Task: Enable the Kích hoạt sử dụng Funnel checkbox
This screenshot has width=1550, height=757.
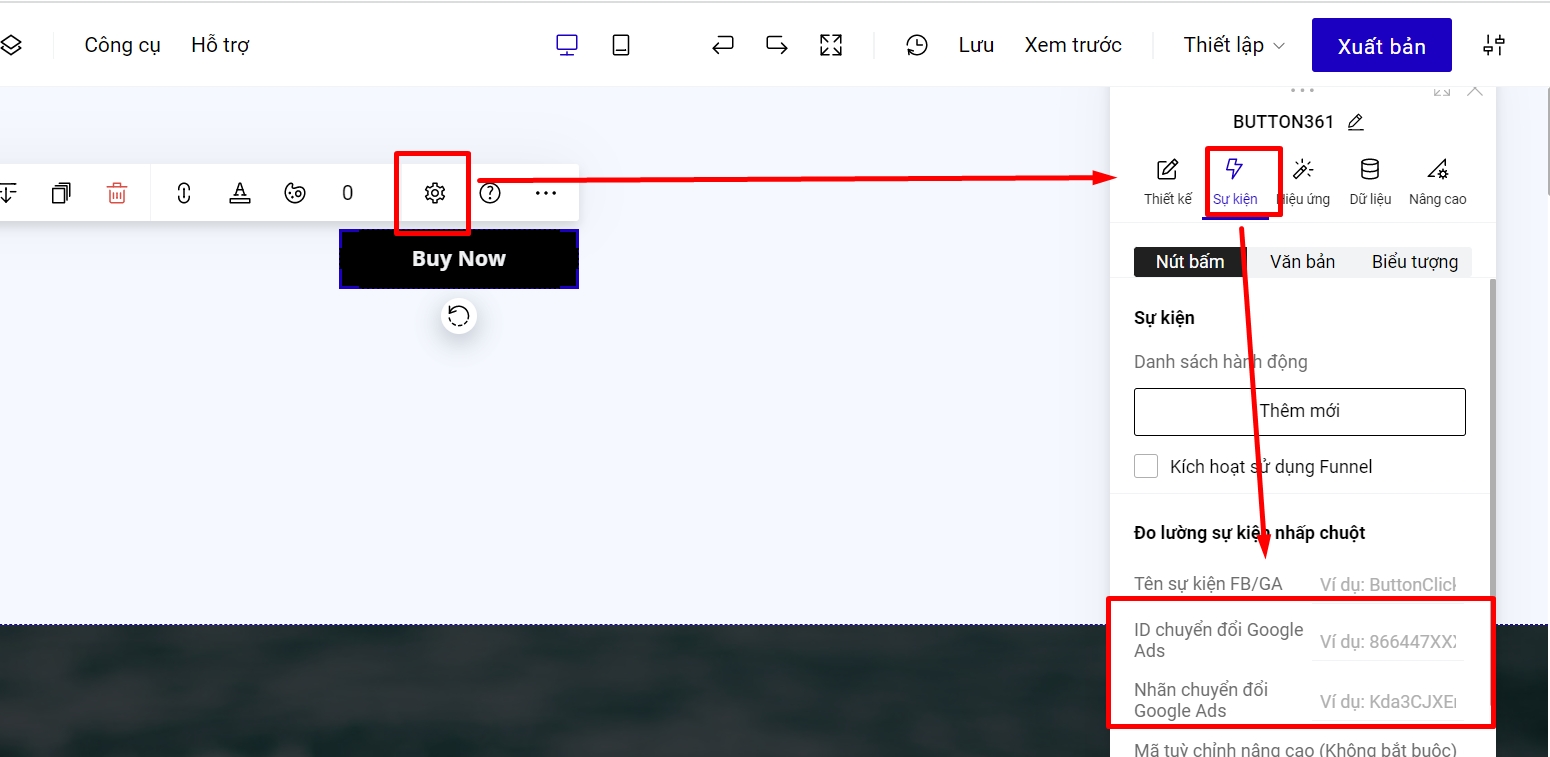Action: pyautogui.click(x=1146, y=466)
